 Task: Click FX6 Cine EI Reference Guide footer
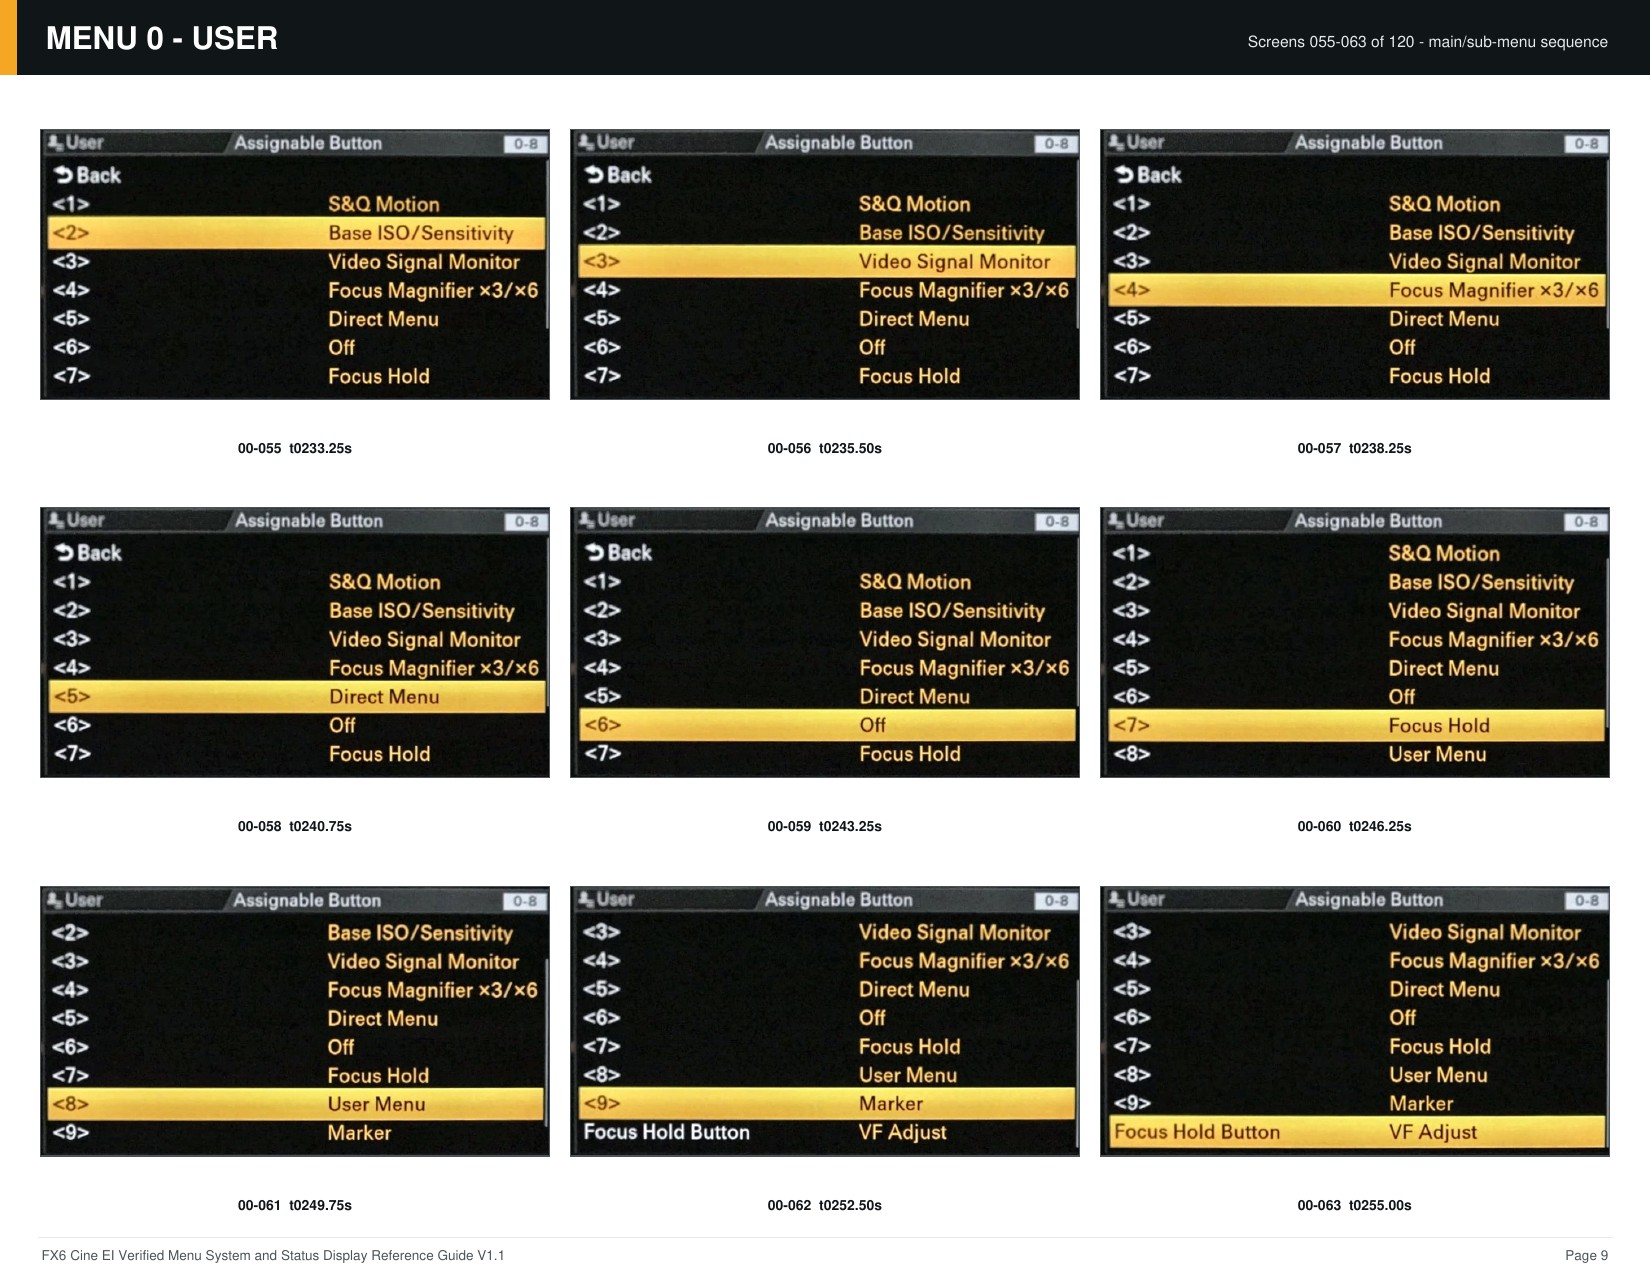tap(273, 1256)
